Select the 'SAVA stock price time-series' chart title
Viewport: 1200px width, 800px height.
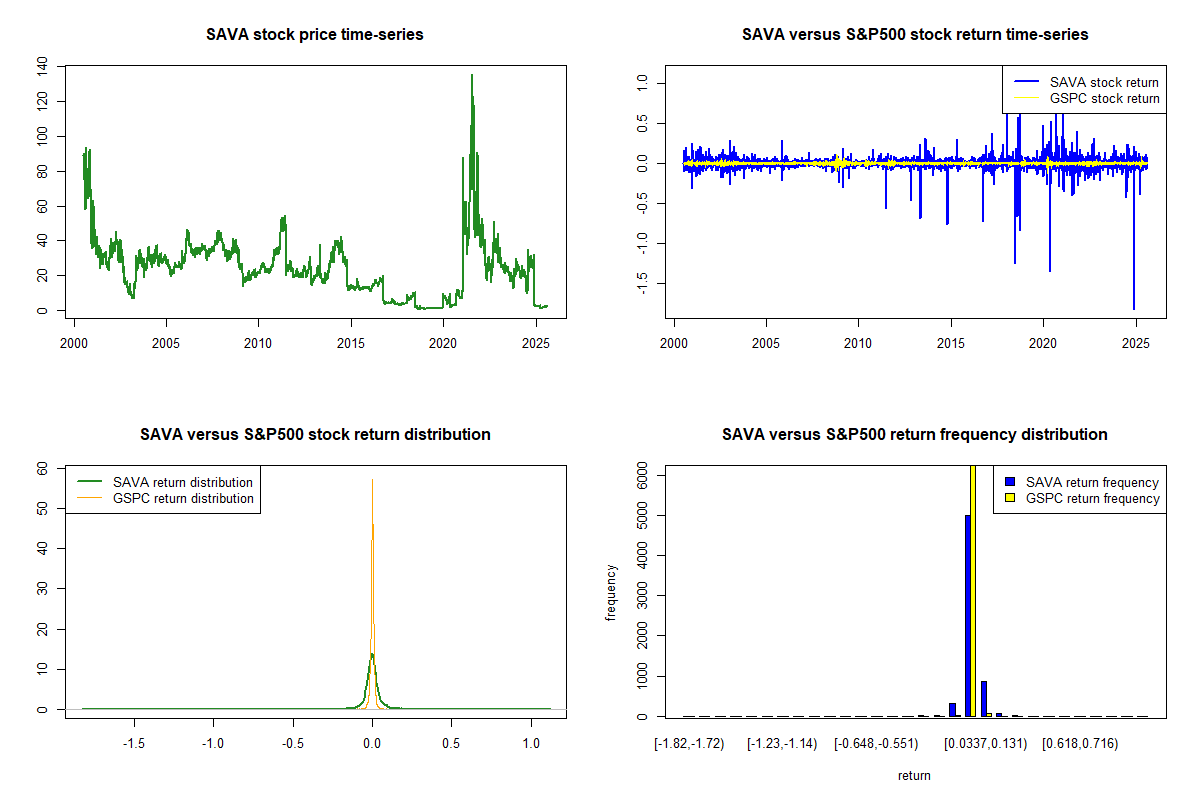coord(315,35)
